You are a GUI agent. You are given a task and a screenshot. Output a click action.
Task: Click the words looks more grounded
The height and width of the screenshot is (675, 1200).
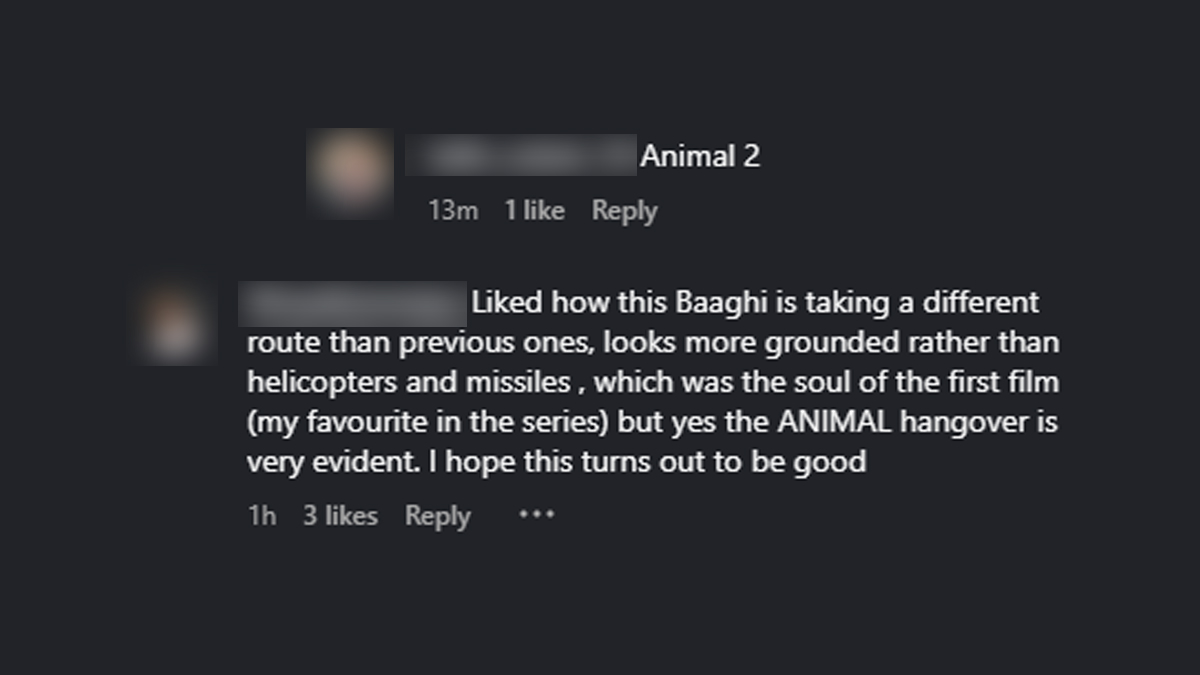pos(734,342)
